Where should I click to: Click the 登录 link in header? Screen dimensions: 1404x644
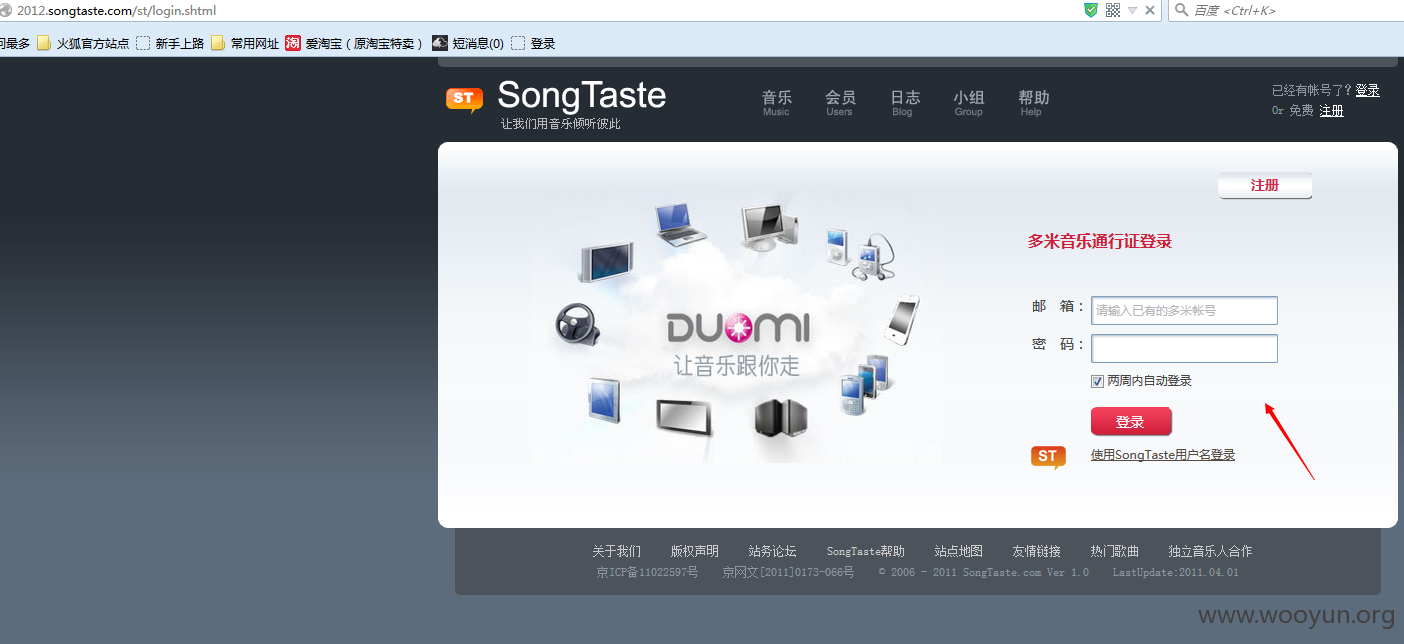[x=1367, y=90]
